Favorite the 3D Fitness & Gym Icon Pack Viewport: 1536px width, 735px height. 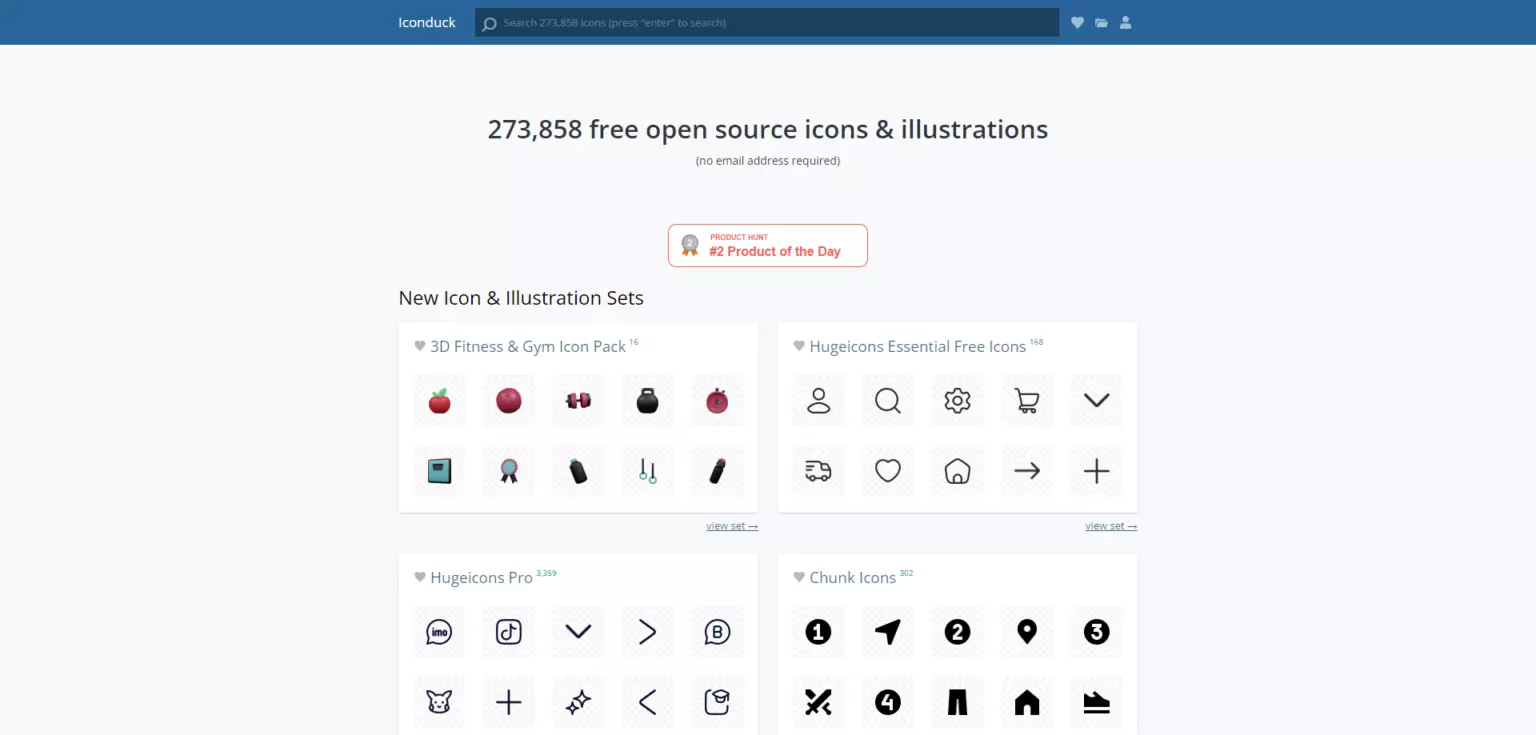420,346
